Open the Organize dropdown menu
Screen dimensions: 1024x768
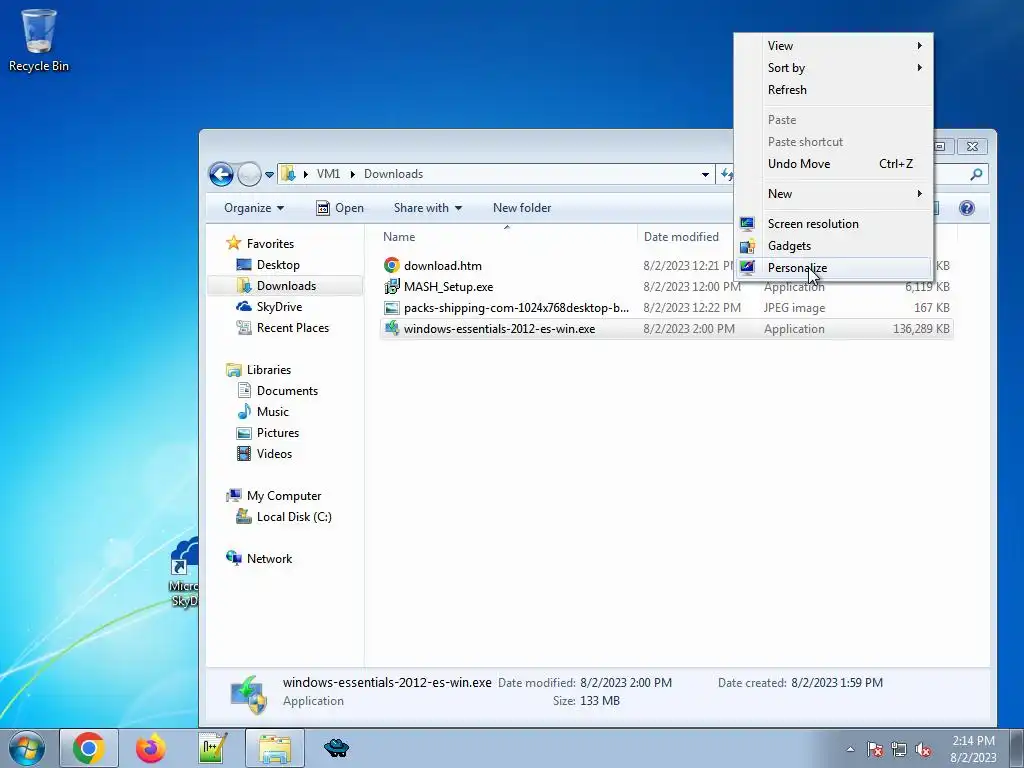(254, 208)
